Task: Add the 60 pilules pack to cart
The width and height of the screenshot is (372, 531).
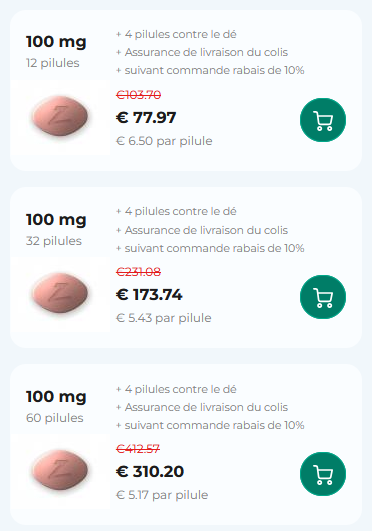Action: click(323, 474)
